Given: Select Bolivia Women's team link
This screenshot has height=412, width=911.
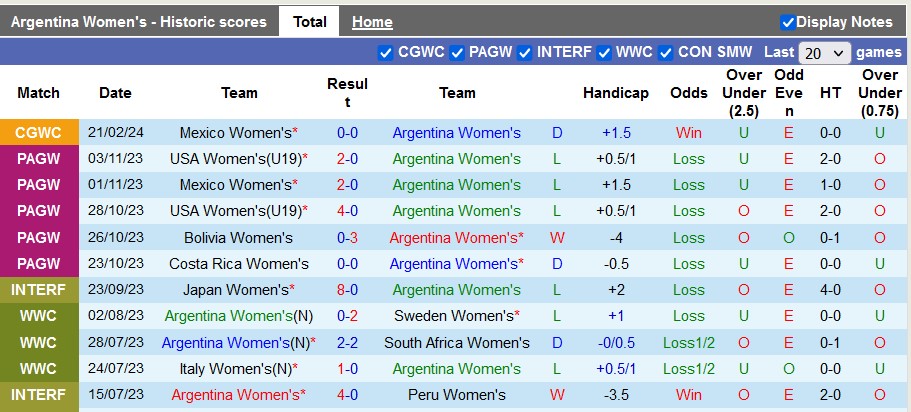Looking at the screenshot, I should (x=238, y=237).
